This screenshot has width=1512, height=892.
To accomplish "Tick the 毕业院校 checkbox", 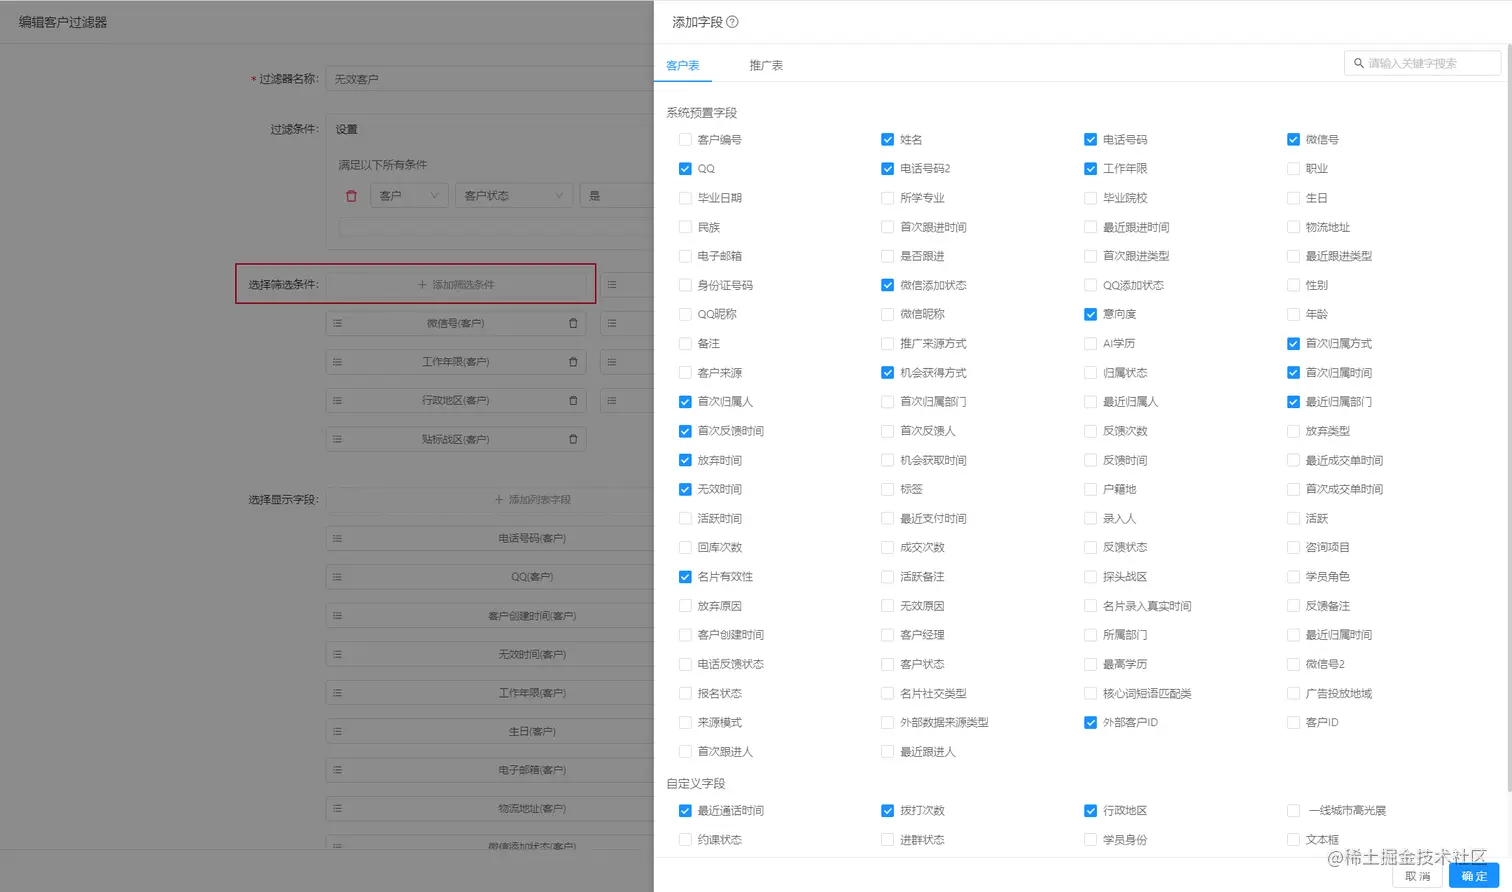I will 1090,198.
